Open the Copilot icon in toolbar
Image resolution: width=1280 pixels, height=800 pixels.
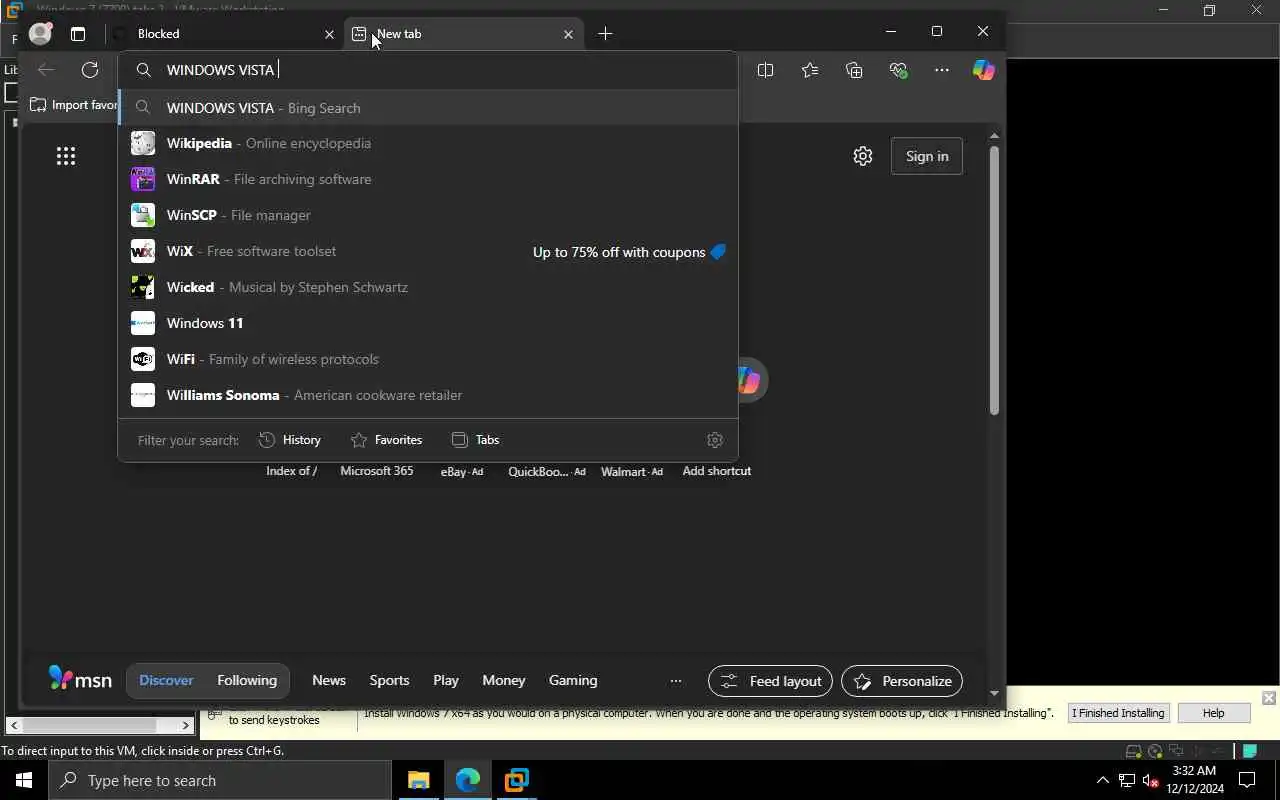pos(984,70)
